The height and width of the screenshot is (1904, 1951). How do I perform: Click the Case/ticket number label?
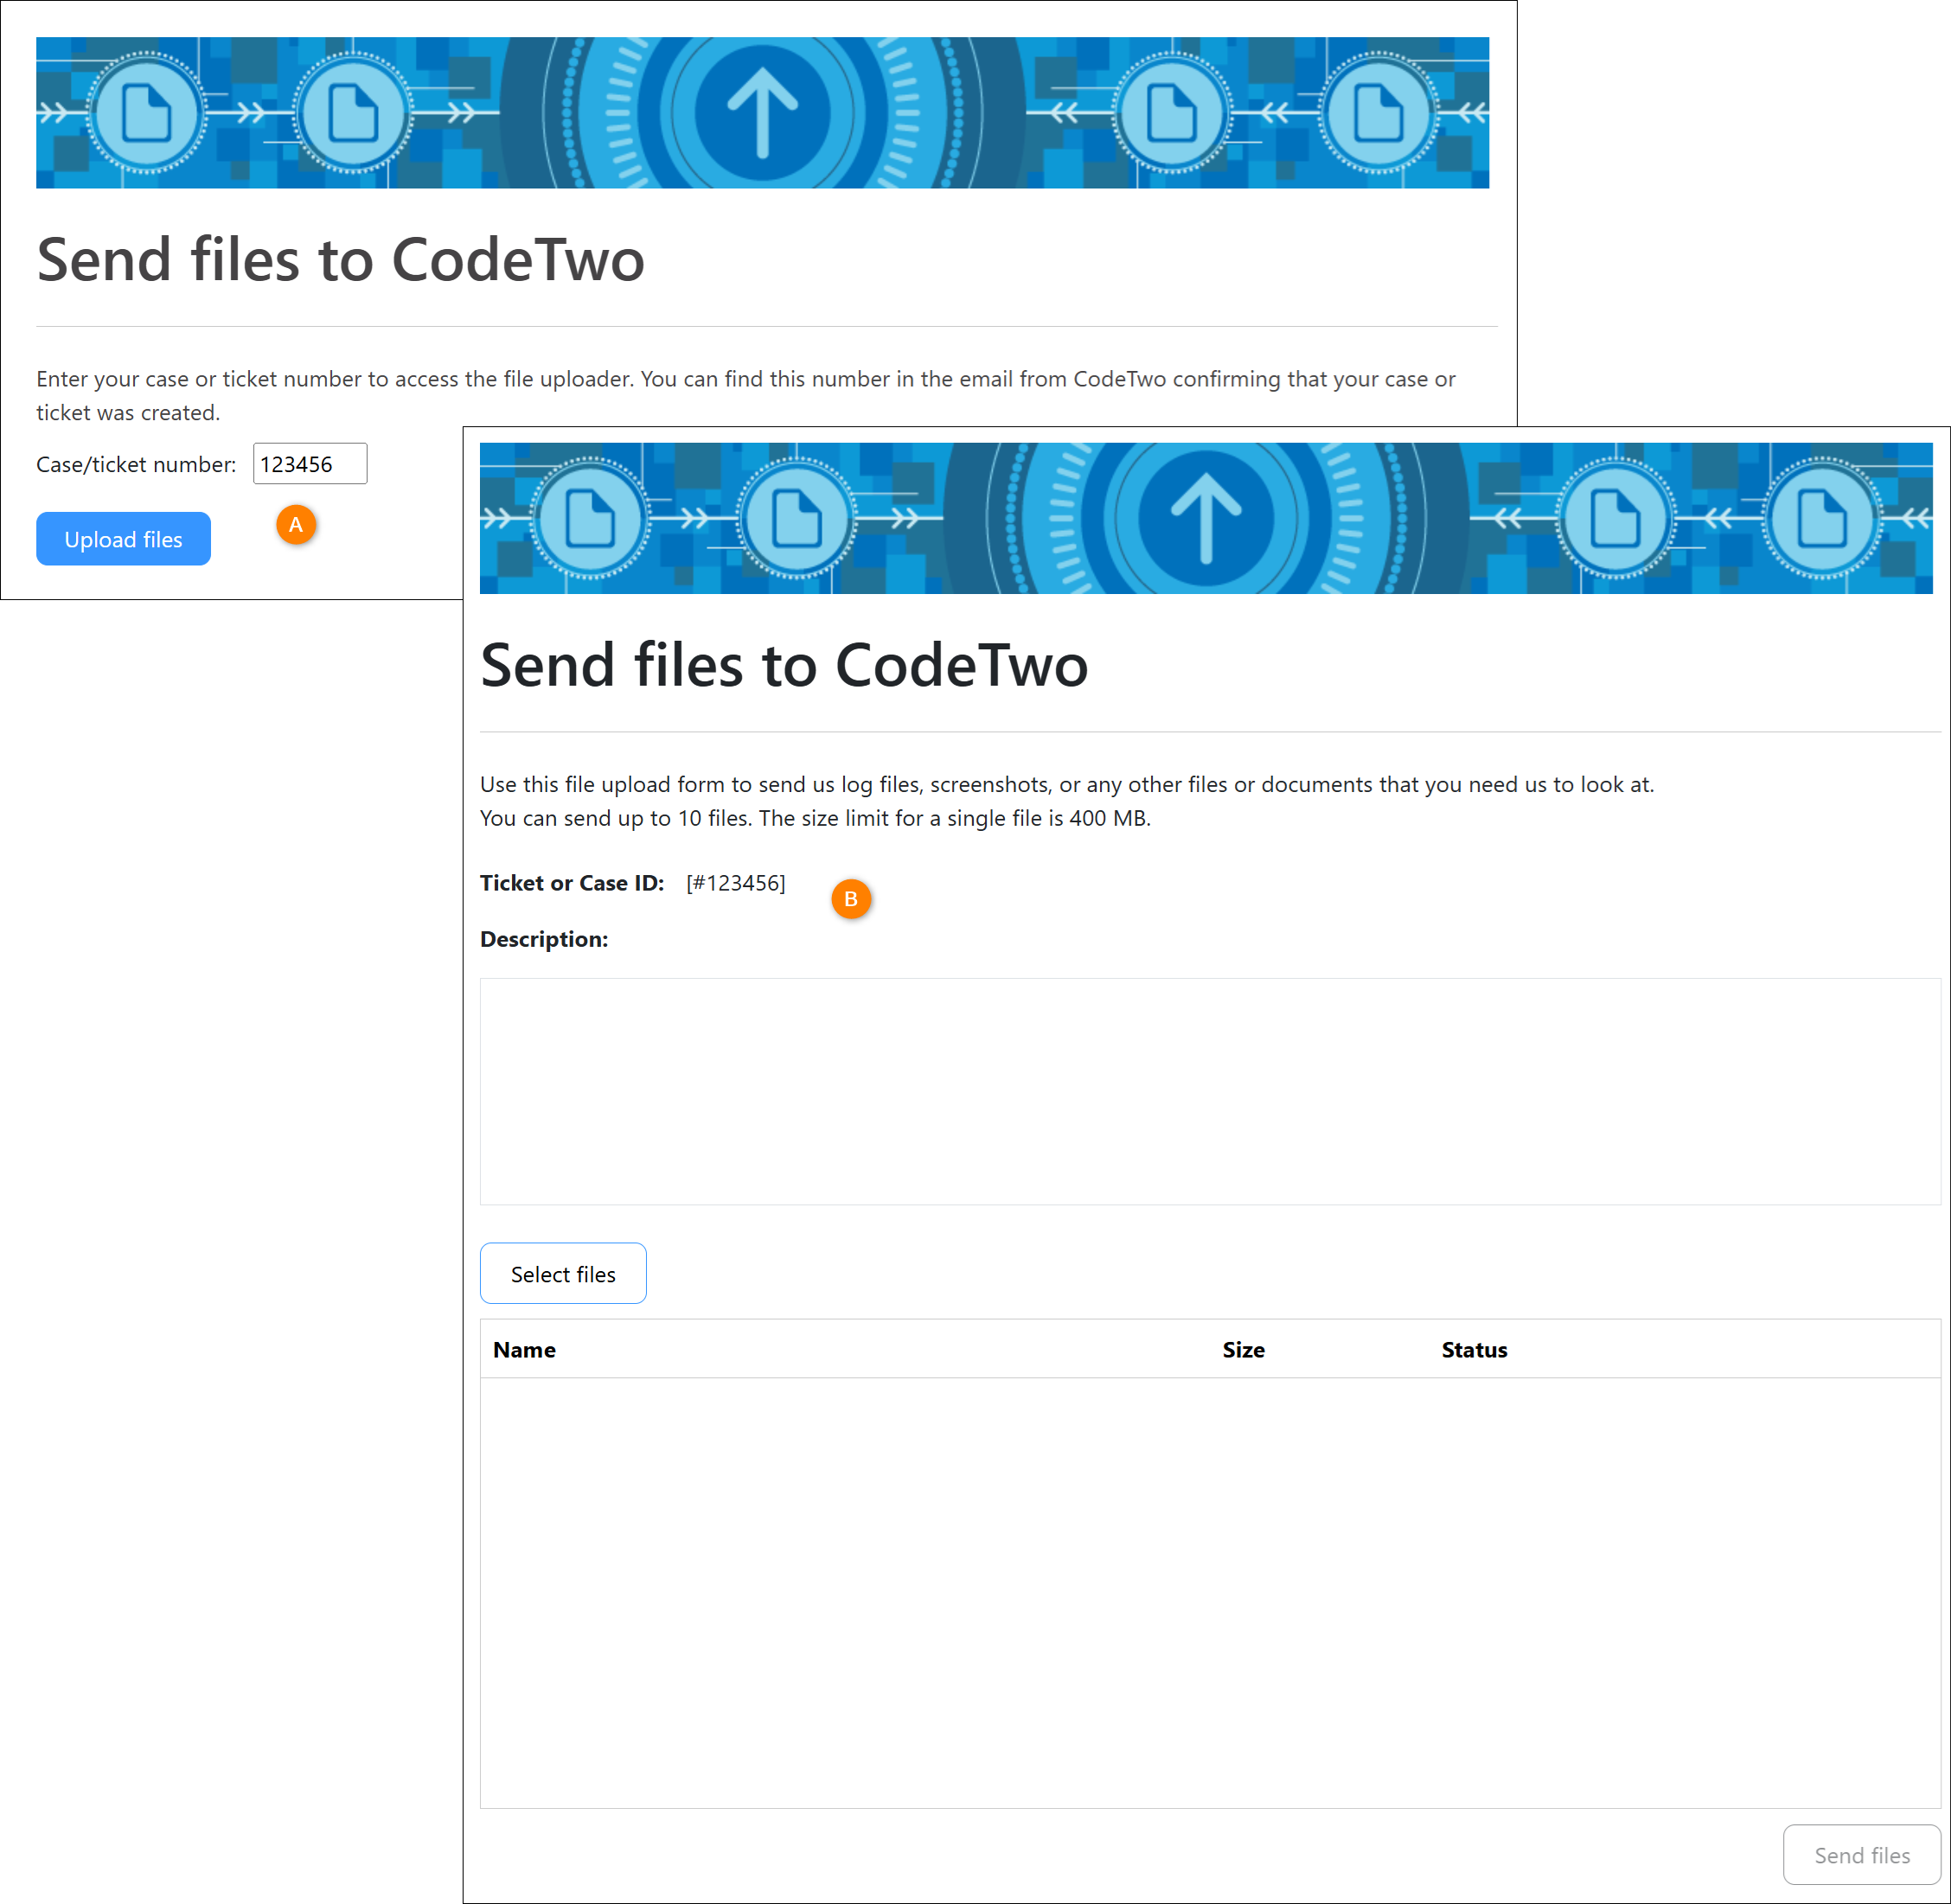[136, 464]
